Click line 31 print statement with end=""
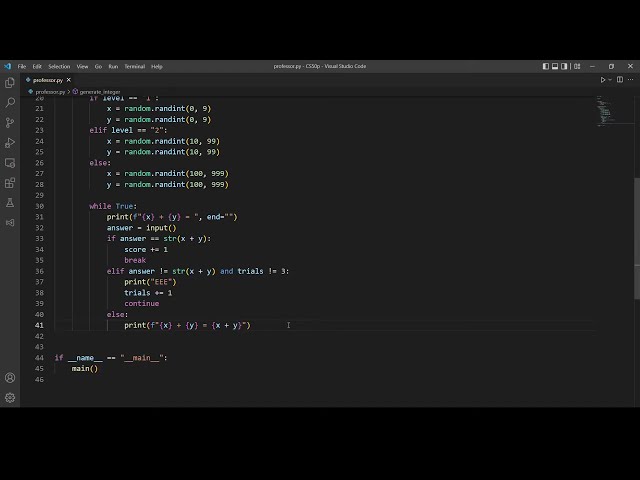This screenshot has height=480, width=640. click(x=172, y=217)
